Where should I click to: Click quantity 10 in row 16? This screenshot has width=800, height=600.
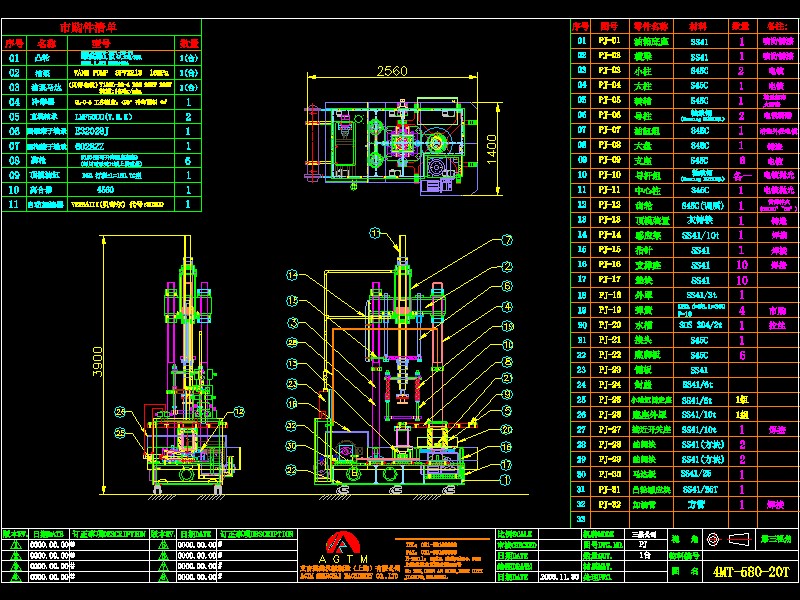[742, 265]
